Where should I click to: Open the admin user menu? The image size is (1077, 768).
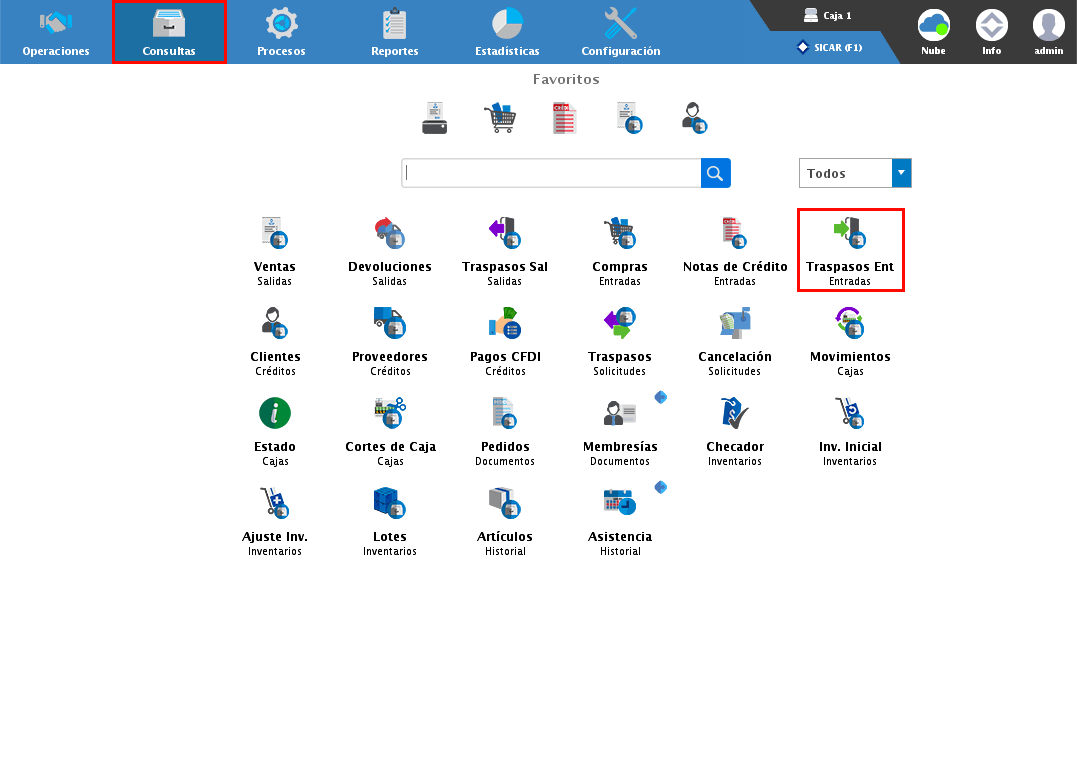pyautogui.click(x=1048, y=32)
